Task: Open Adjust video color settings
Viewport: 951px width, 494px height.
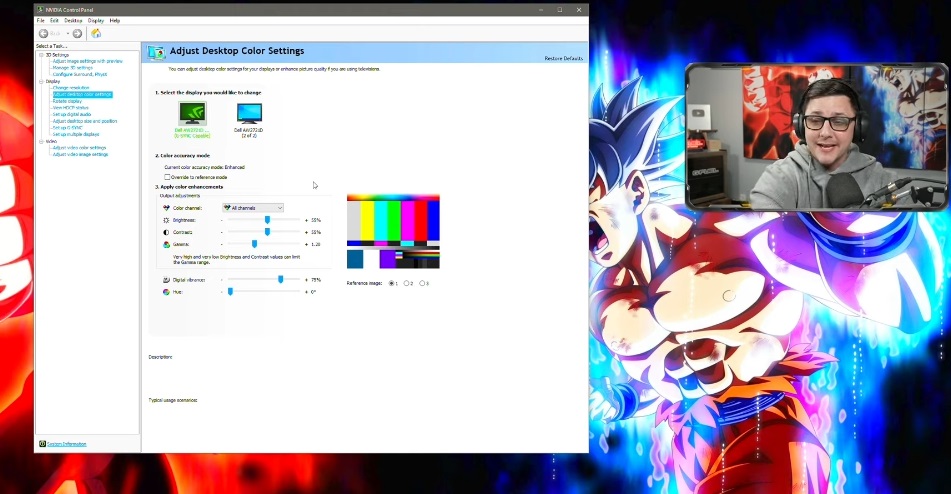Action: (79, 148)
